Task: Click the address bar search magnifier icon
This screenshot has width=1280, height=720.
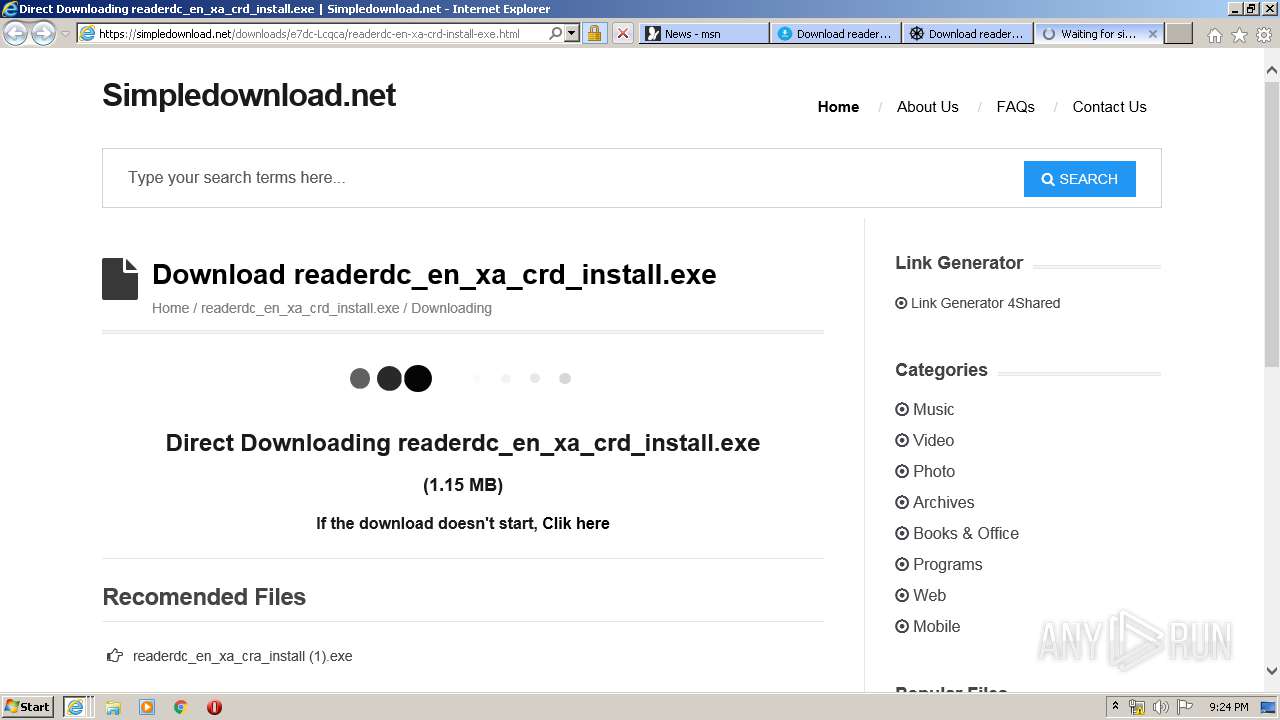Action: tap(556, 33)
